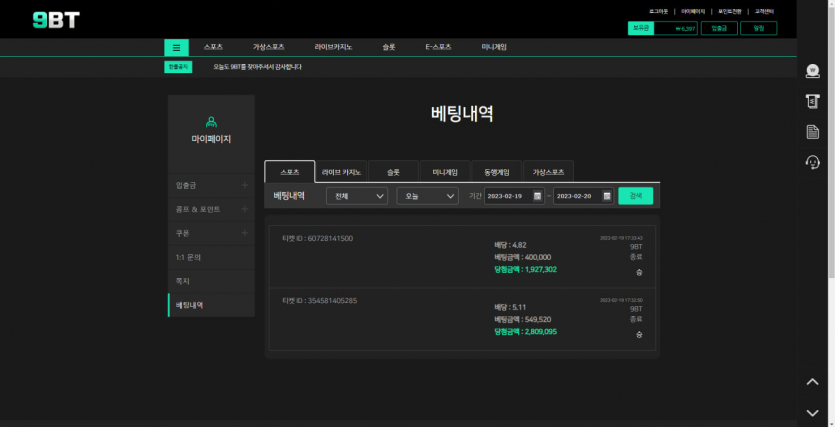Click the scroll-up chevron arrow
Image resolution: width=835 pixels, height=427 pixels.
pyautogui.click(x=812, y=382)
